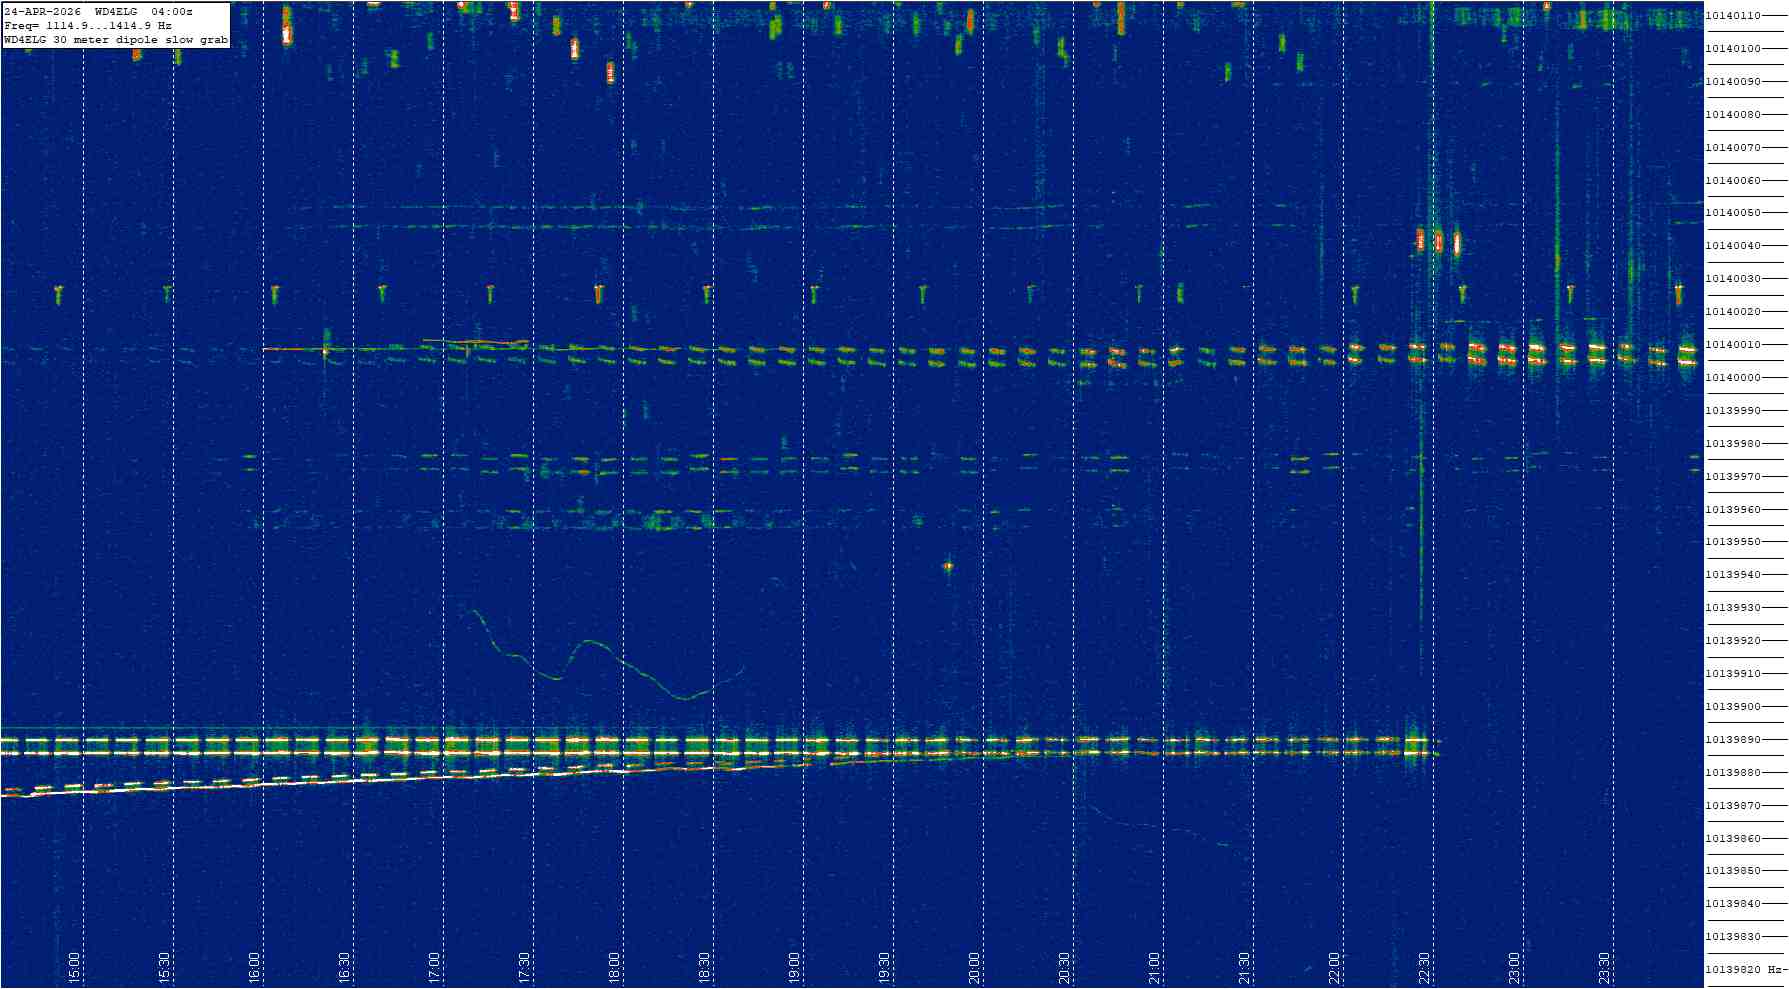Click the 23:30 time label
The width and height of the screenshot is (1789, 989).
1605,966
